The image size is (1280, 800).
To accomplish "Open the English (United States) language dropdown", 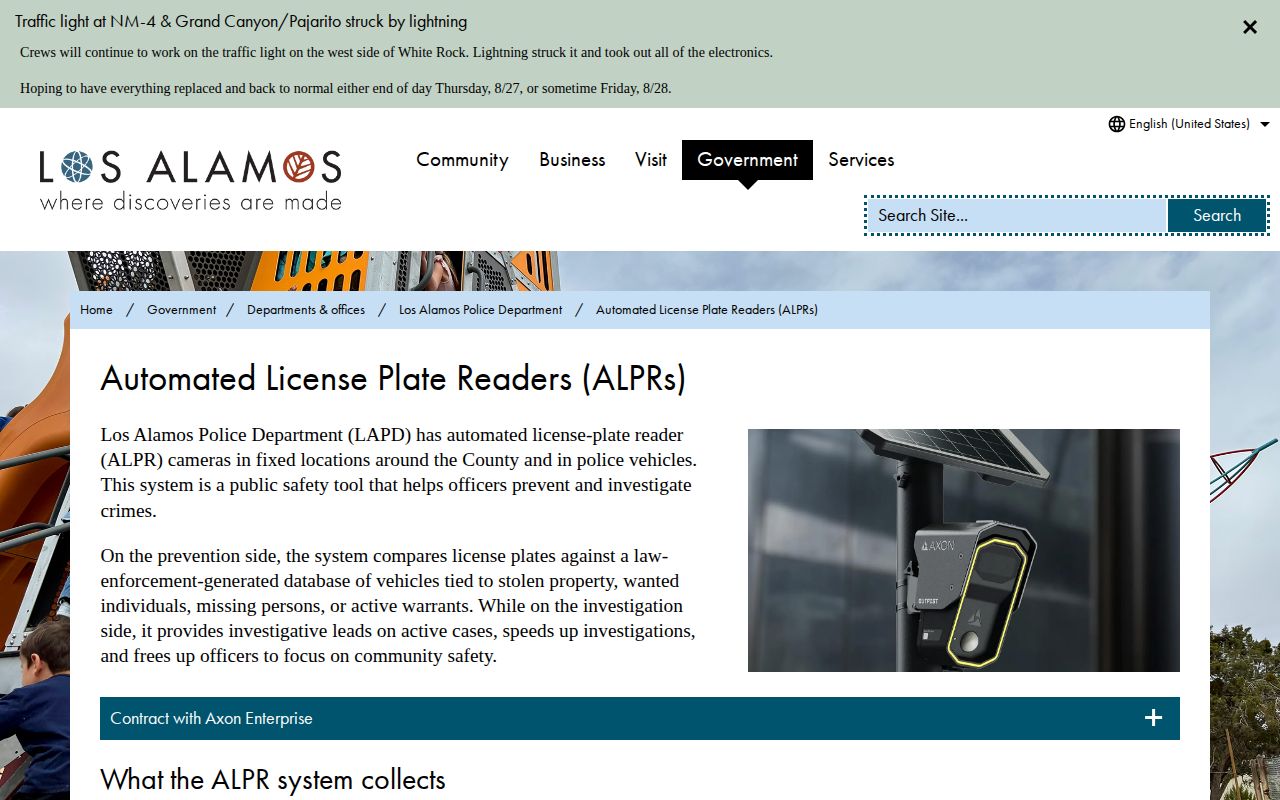I will (1189, 124).
